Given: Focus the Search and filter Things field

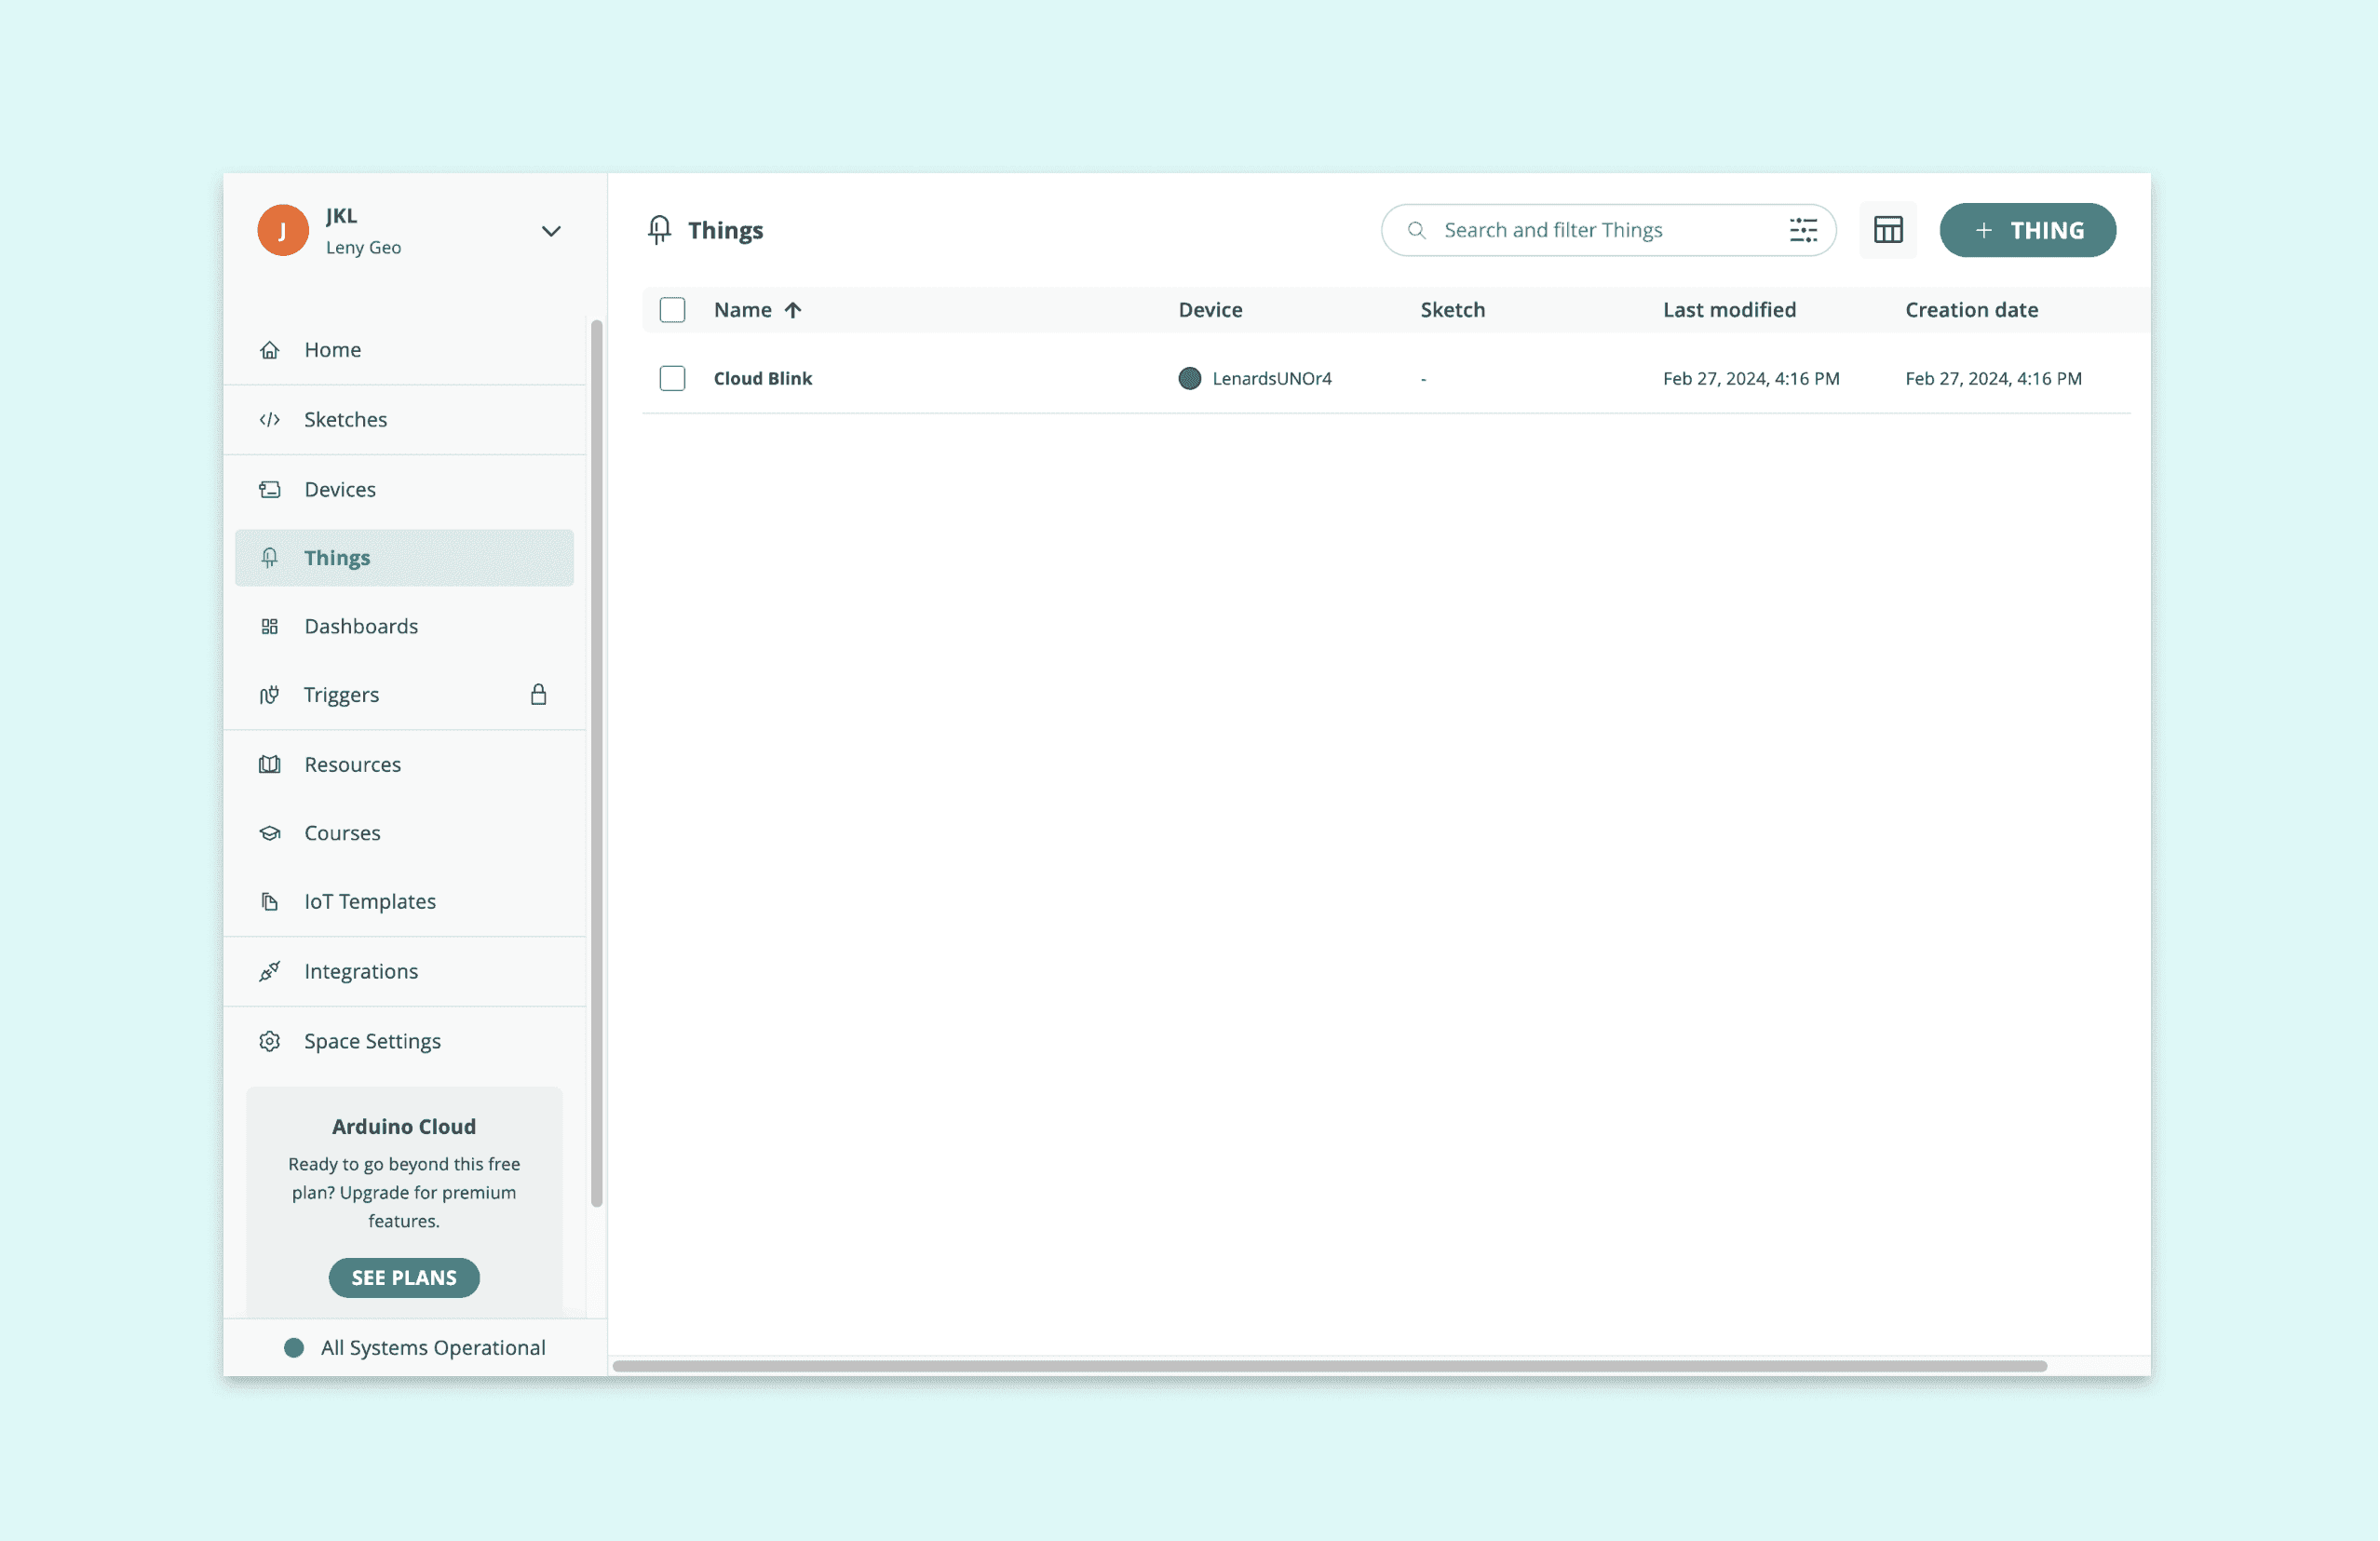Looking at the screenshot, I should tap(1600, 230).
